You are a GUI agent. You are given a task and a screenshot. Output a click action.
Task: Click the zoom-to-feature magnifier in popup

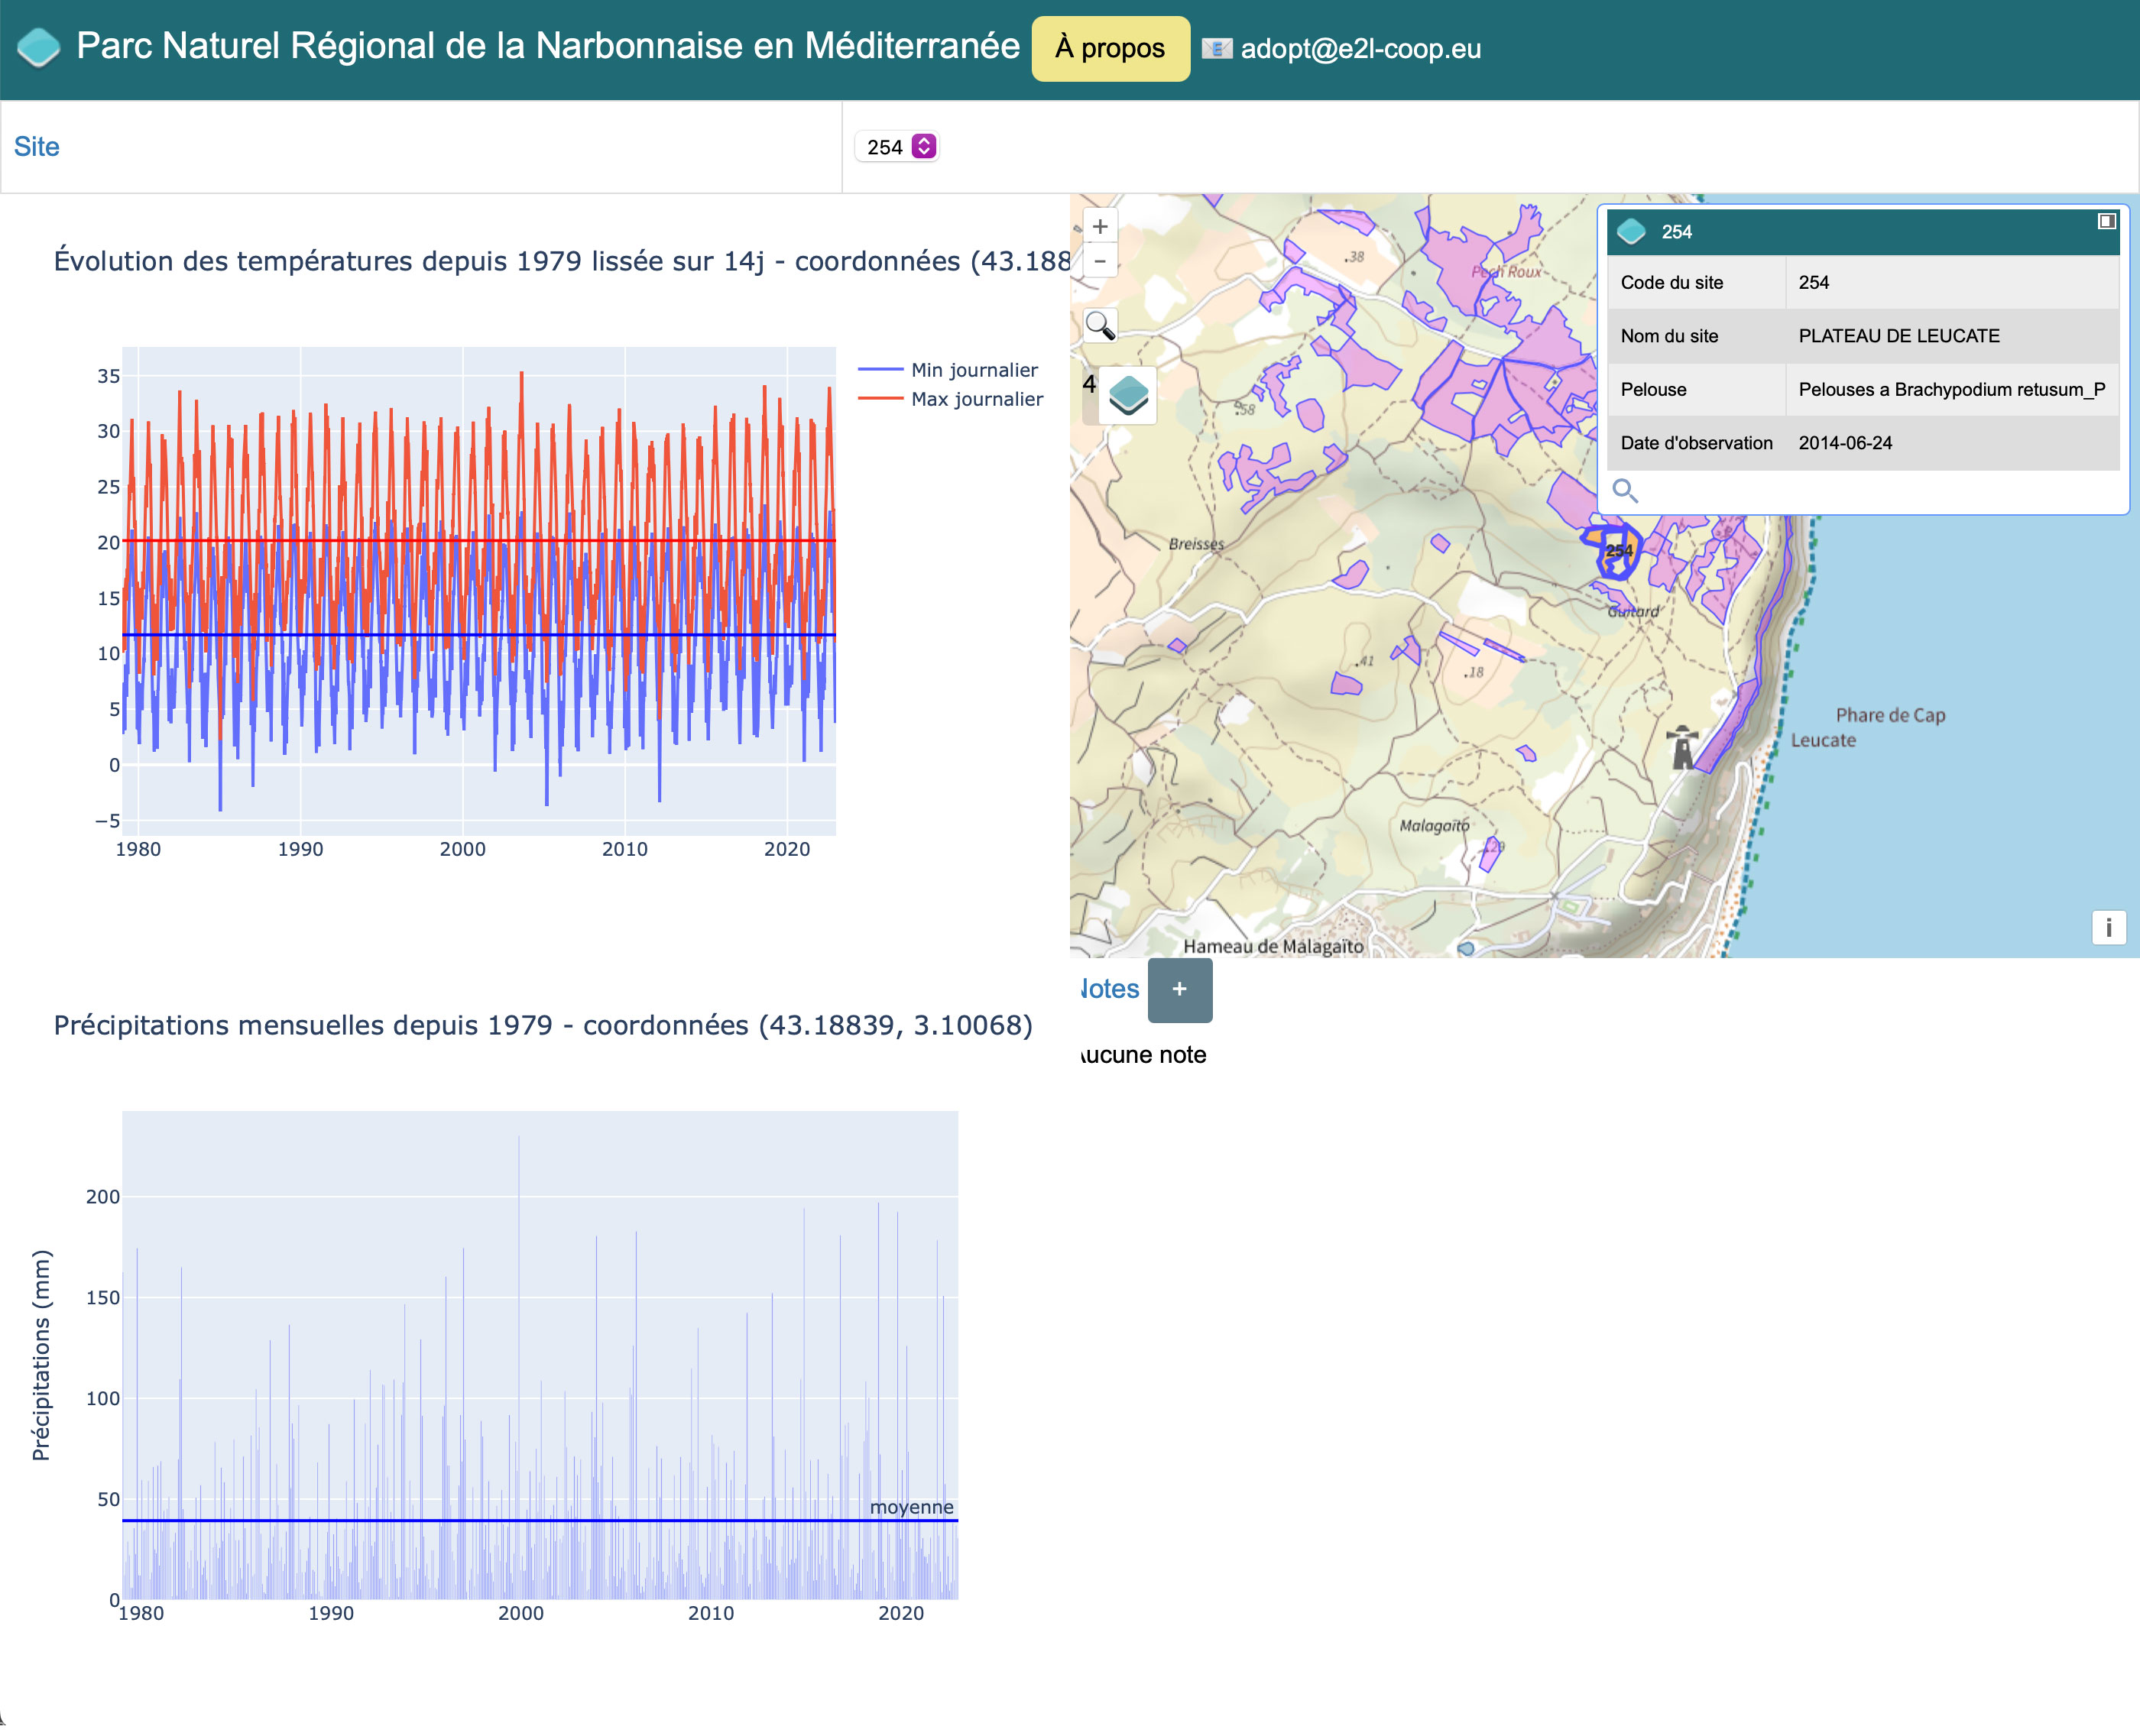point(1625,491)
